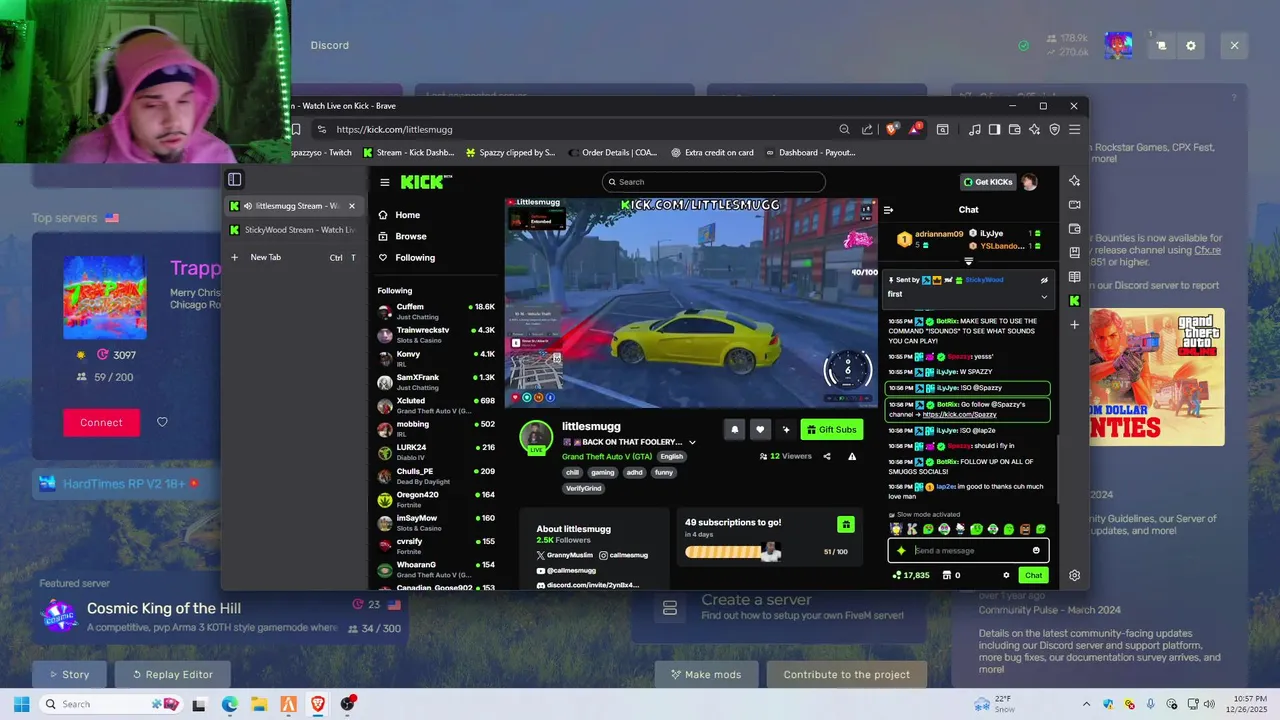Click the Kick logo
The height and width of the screenshot is (720, 1280).
click(426, 181)
